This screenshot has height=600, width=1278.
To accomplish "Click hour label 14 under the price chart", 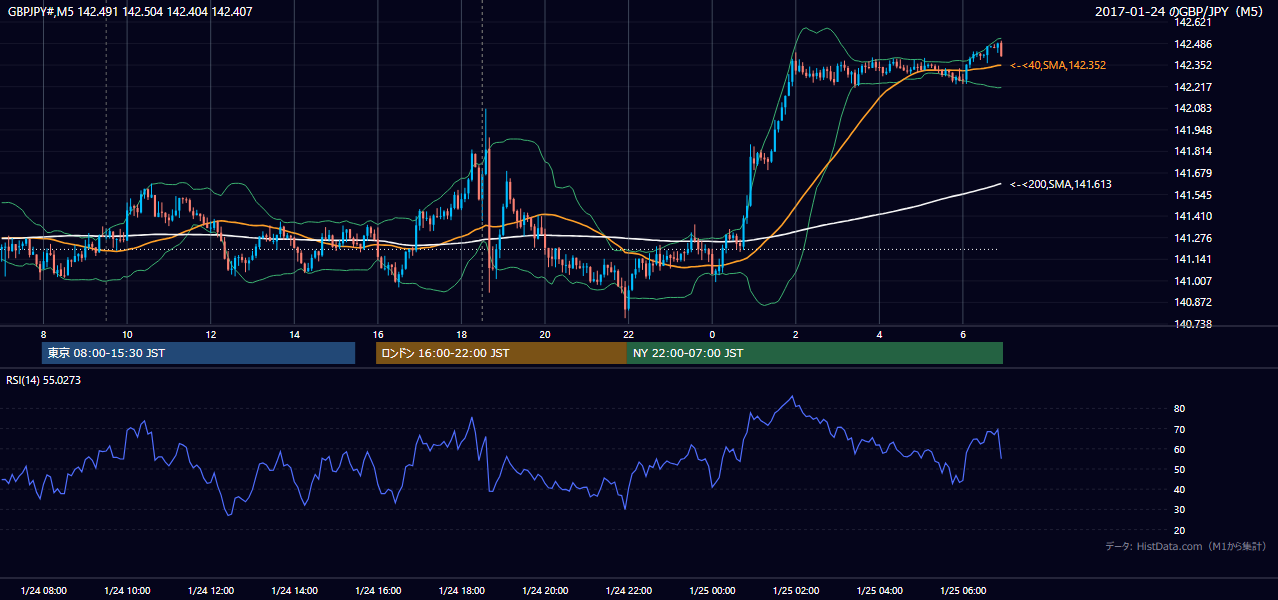I will [x=294, y=334].
